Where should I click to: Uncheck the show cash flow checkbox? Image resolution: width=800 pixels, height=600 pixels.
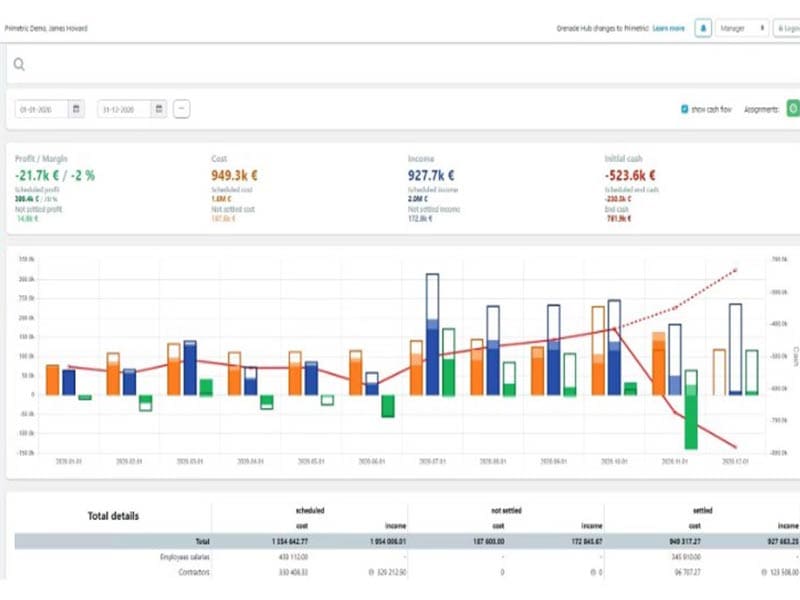684,109
